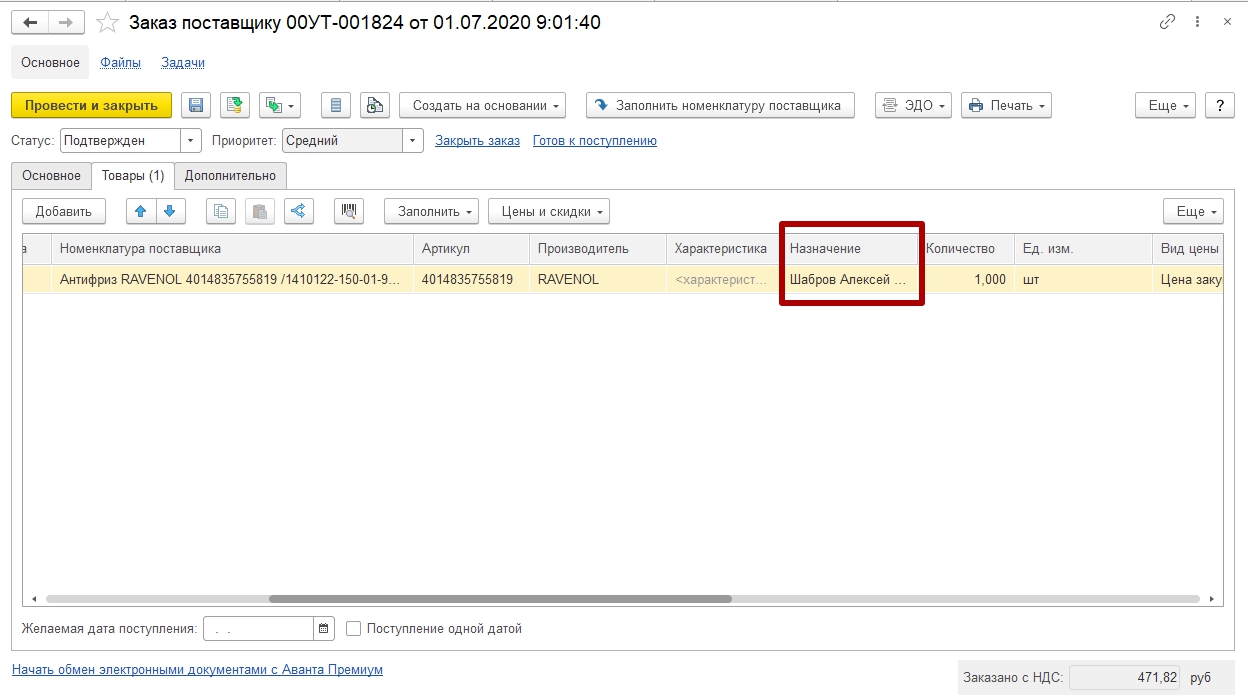The width and height of the screenshot is (1248, 699).
Task: Click the post document icon
Action: (x=235, y=105)
